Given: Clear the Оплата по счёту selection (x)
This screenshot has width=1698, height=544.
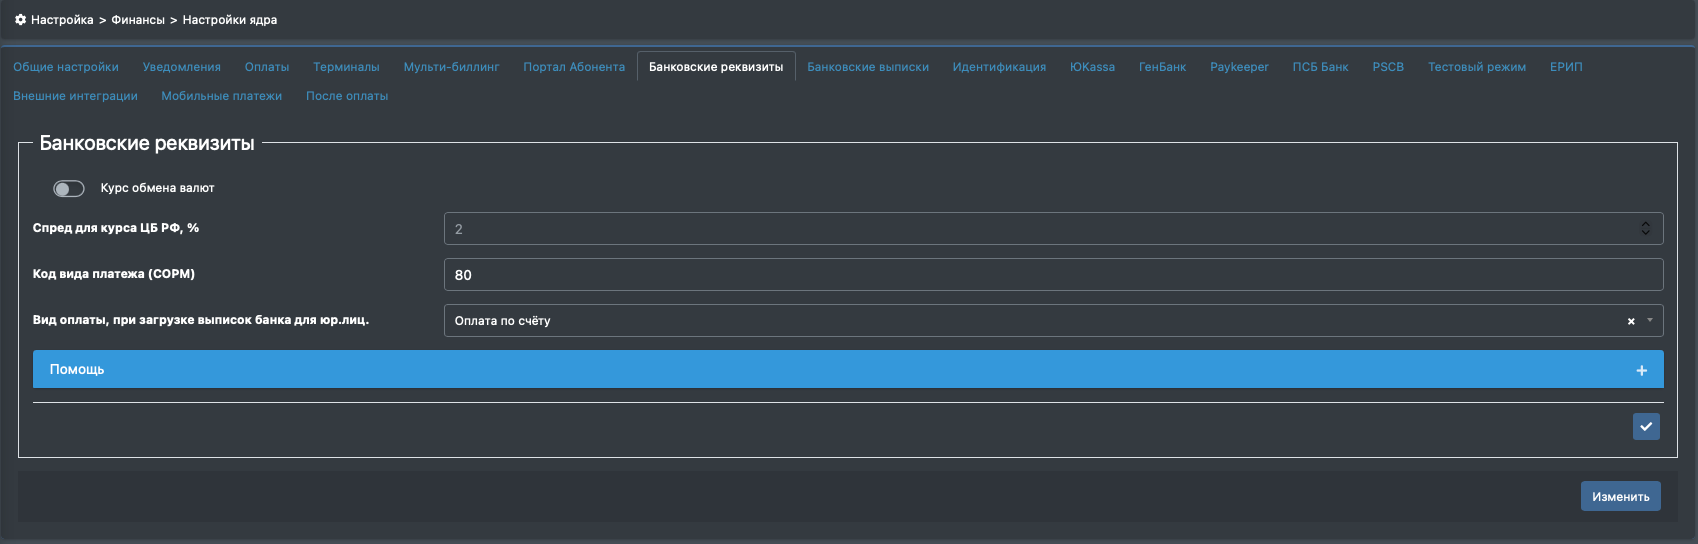Looking at the screenshot, I should 1631,321.
